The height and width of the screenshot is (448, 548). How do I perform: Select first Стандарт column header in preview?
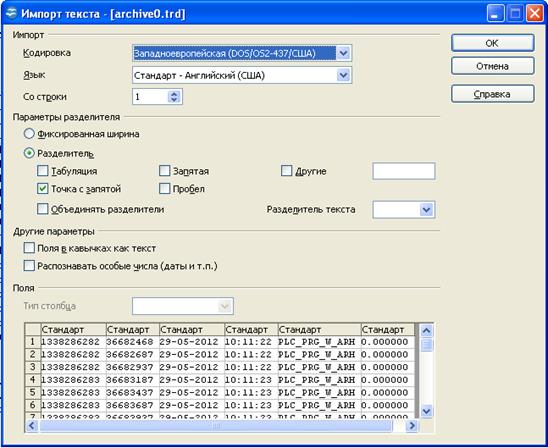(73, 330)
